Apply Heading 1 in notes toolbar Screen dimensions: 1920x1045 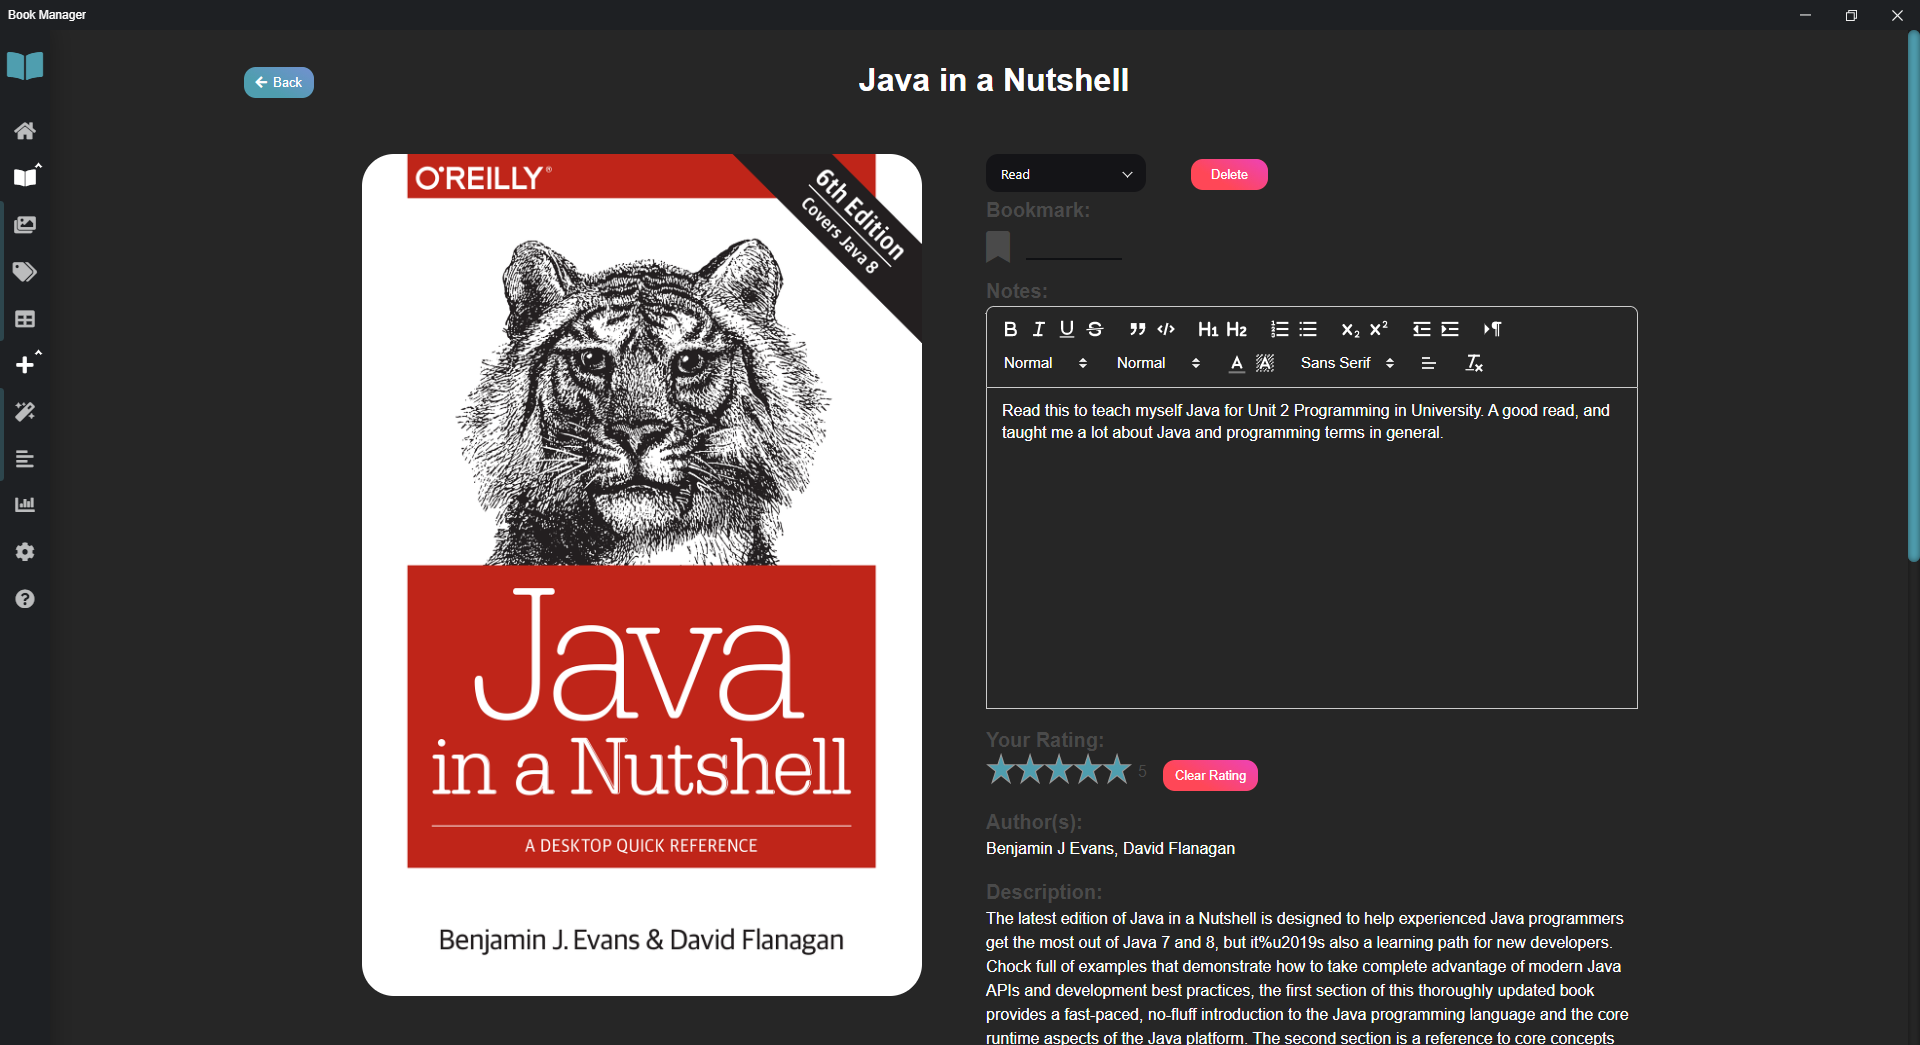coord(1208,329)
